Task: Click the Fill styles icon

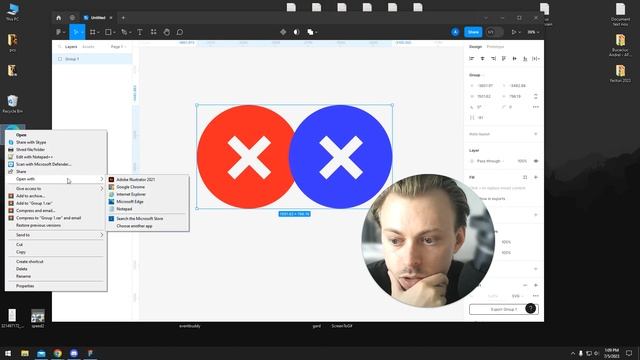Action: click(x=525, y=177)
